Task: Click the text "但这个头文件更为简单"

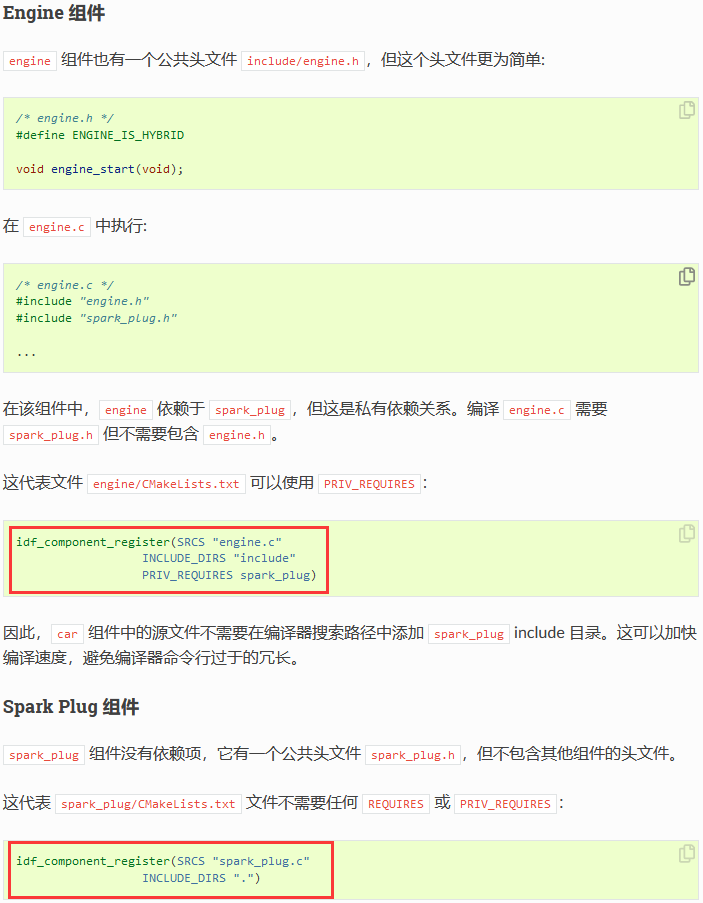Action: coord(460,60)
